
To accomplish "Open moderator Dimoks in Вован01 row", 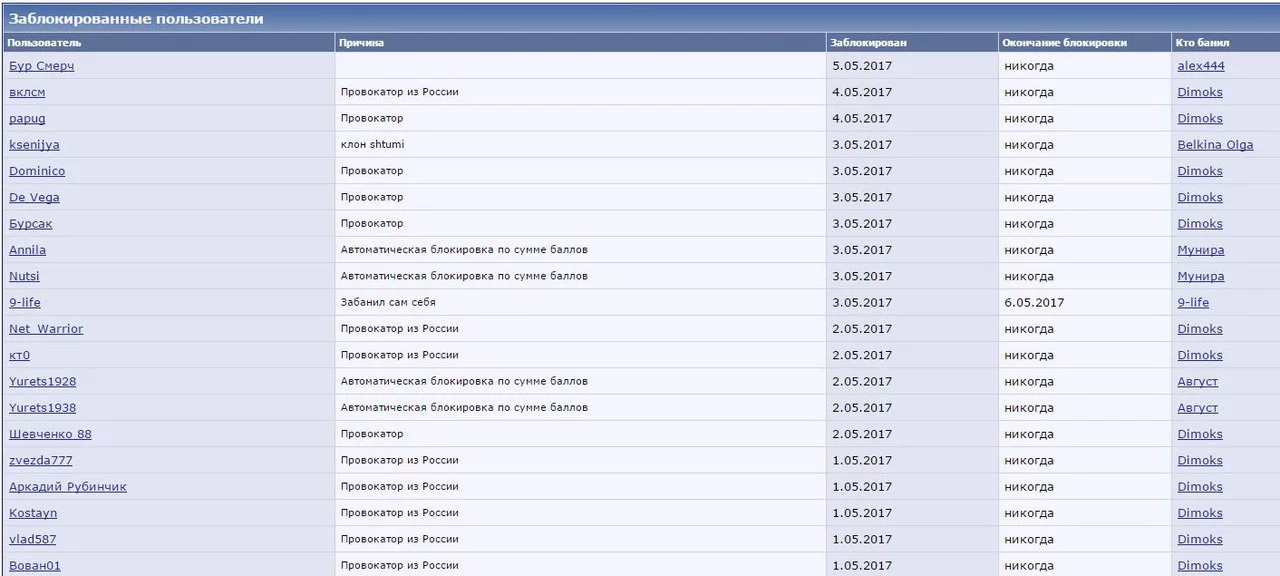I will (1200, 565).
